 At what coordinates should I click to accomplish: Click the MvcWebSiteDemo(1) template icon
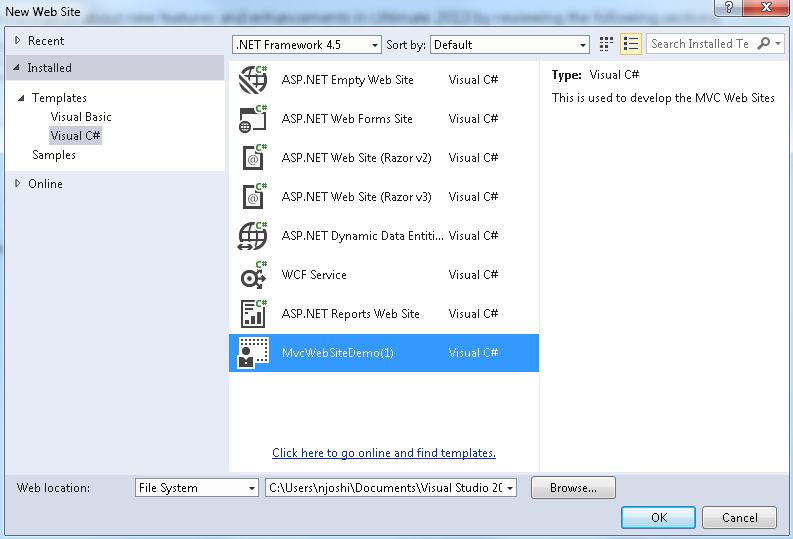[253, 352]
